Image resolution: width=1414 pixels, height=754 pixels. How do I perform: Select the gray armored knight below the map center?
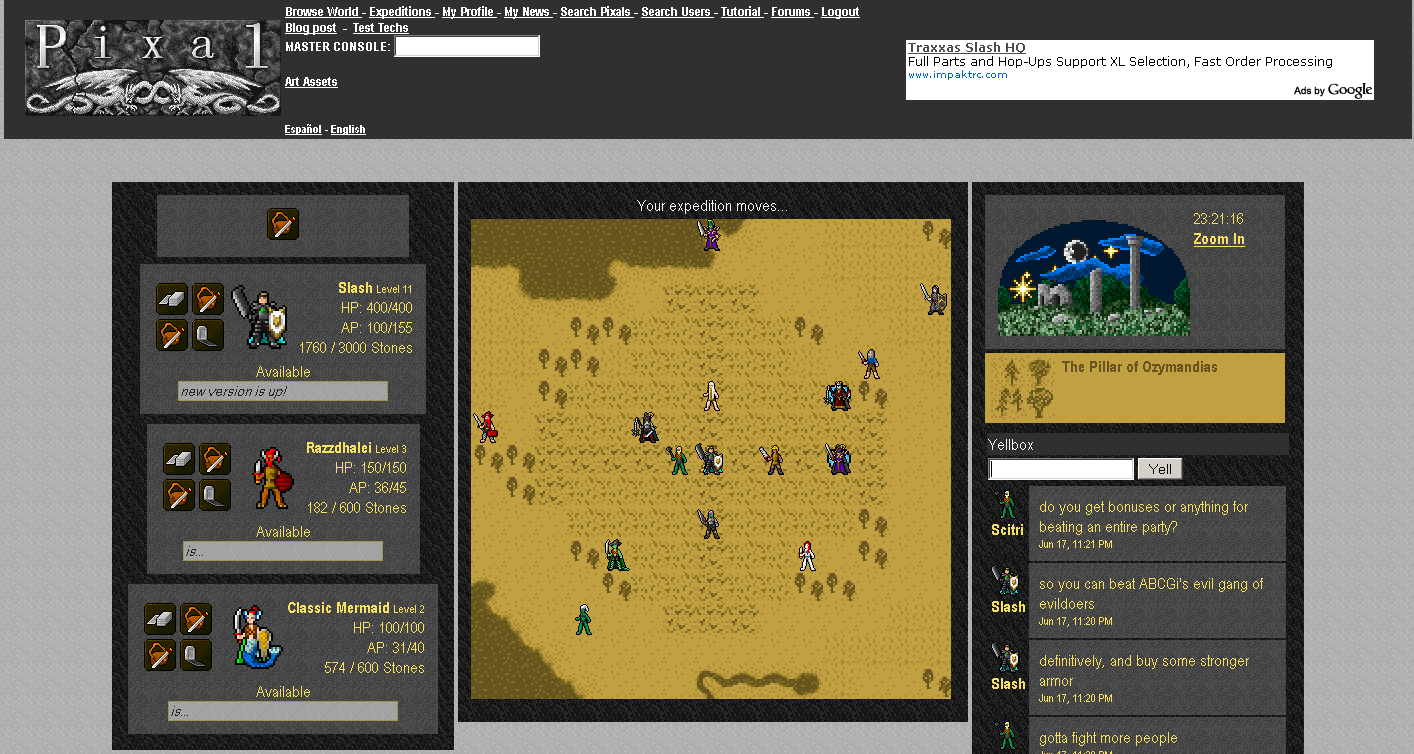point(710,523)
